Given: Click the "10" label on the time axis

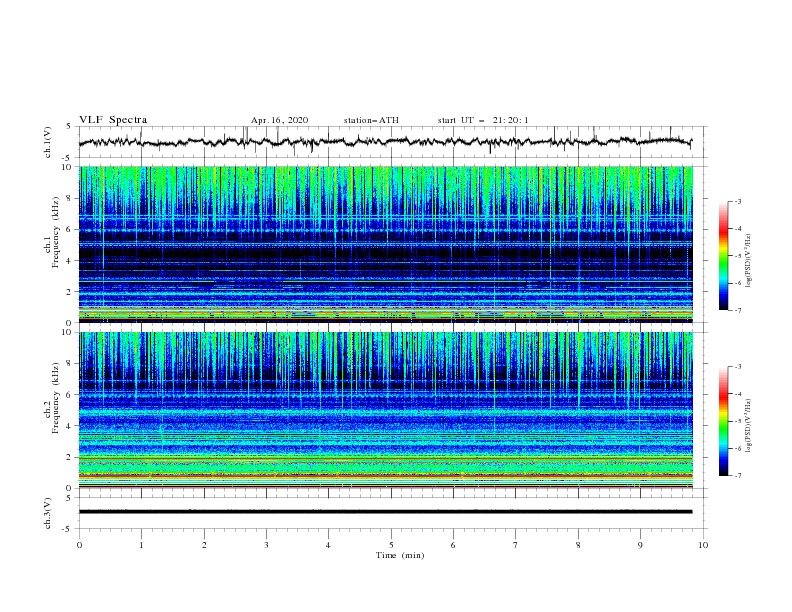Looking at the screenshot, I should (x=703, y=545).
